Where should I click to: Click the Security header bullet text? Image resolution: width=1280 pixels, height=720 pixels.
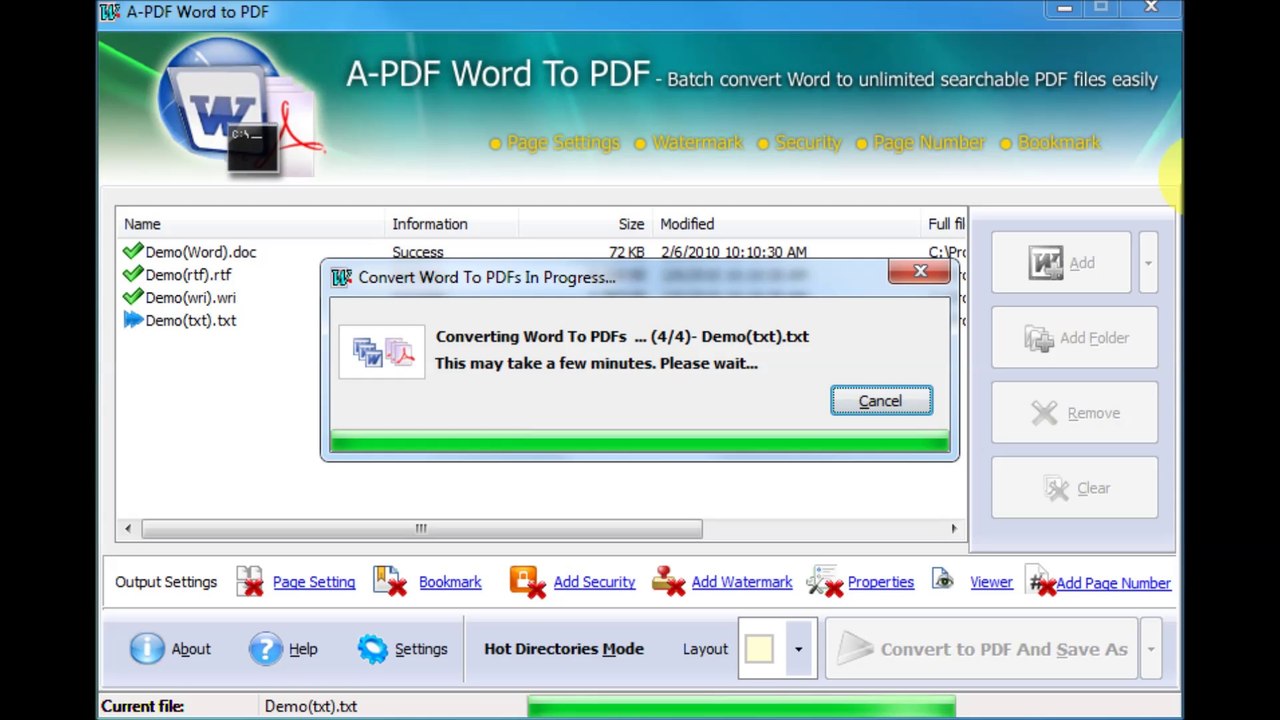point(808,143)
